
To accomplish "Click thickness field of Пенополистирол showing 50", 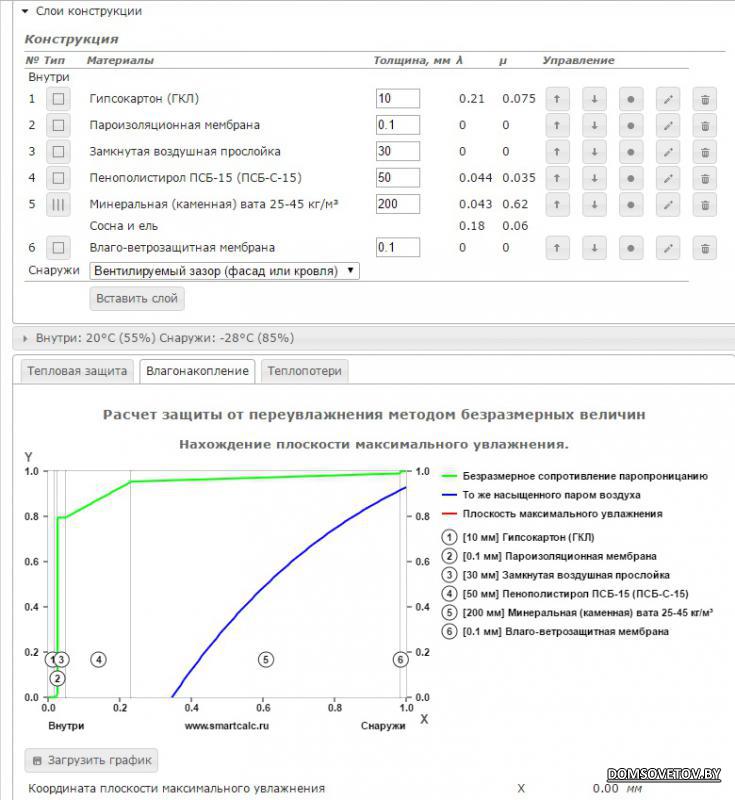I will tap(398, 178).
